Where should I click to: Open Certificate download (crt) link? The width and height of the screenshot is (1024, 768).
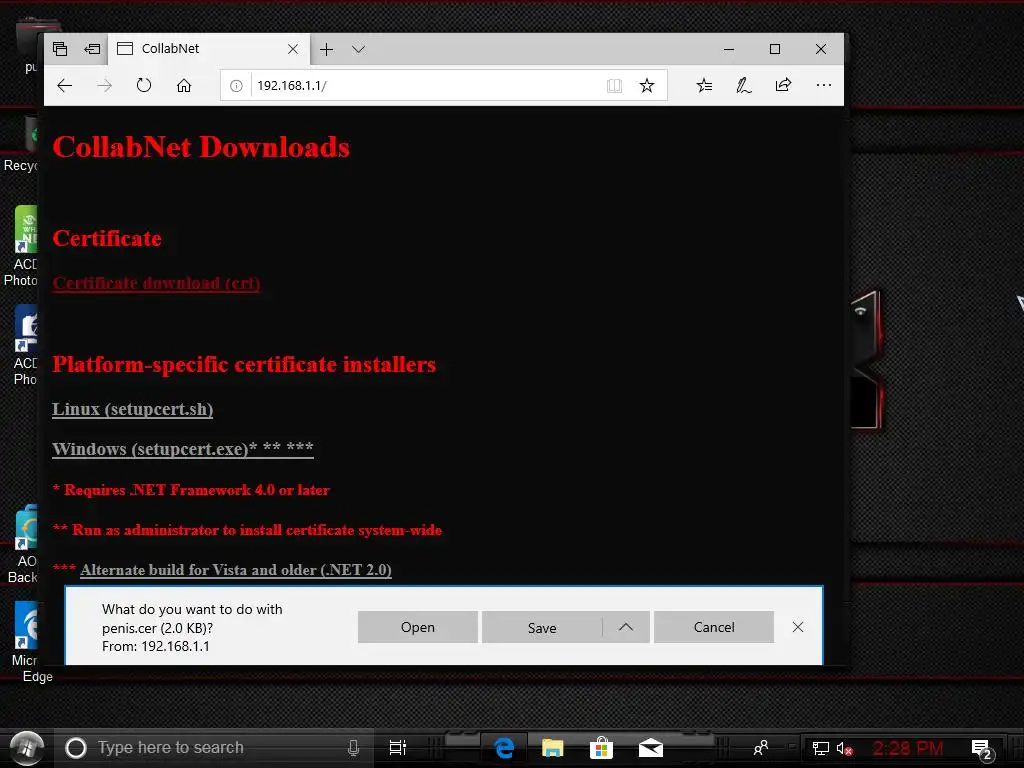coord(156,283)
